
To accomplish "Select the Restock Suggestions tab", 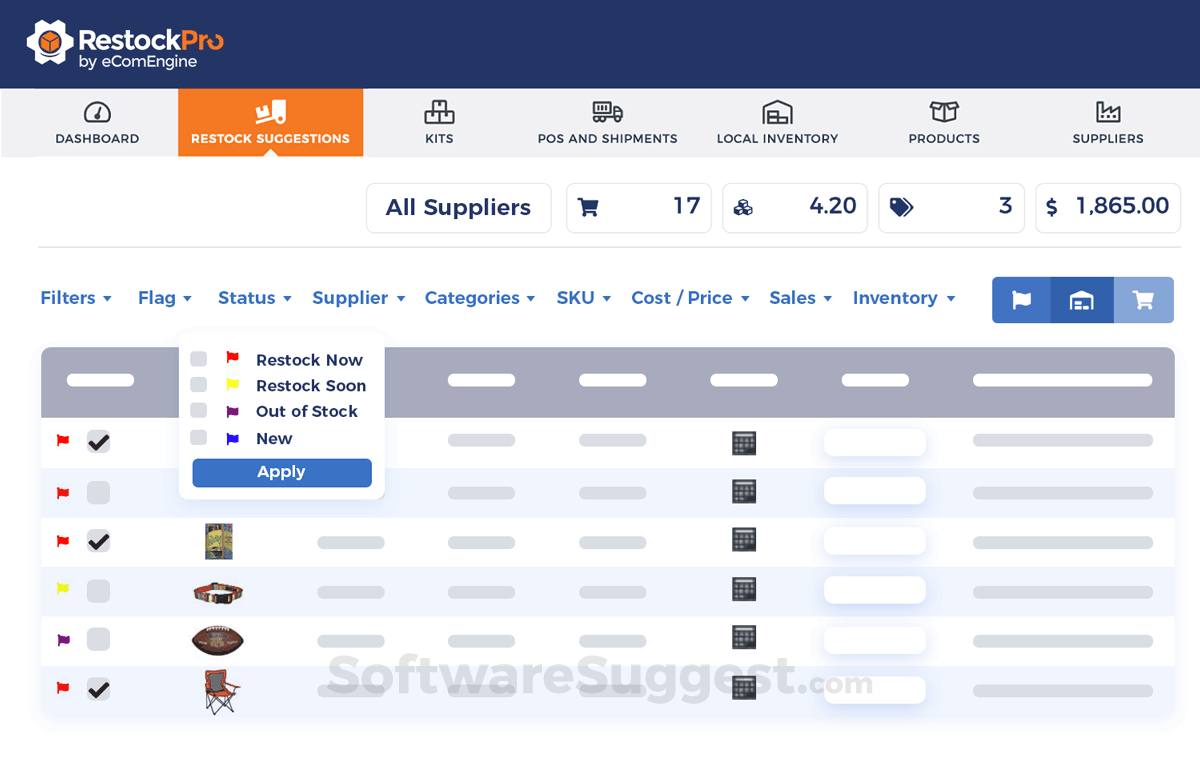I will tap(270, 122).
